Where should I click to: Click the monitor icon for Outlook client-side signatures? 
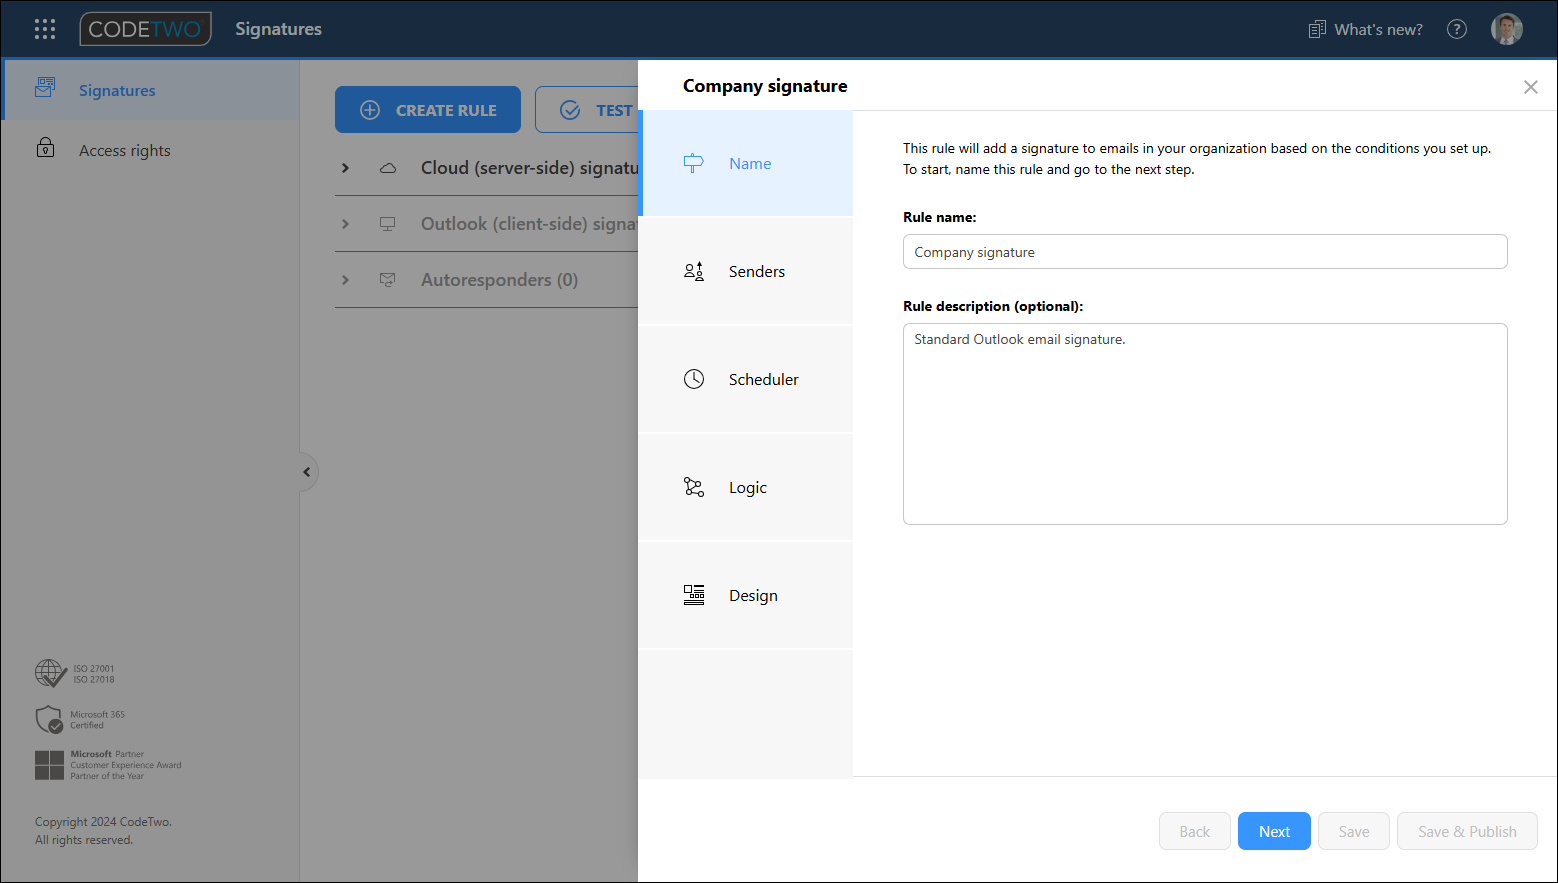coord(387,223)
